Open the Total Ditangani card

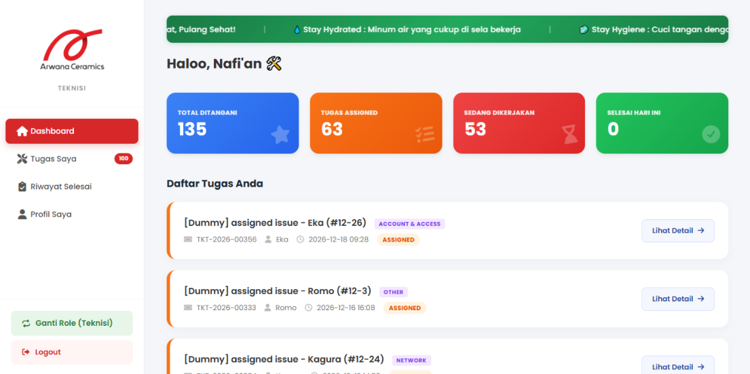[232, 123]
